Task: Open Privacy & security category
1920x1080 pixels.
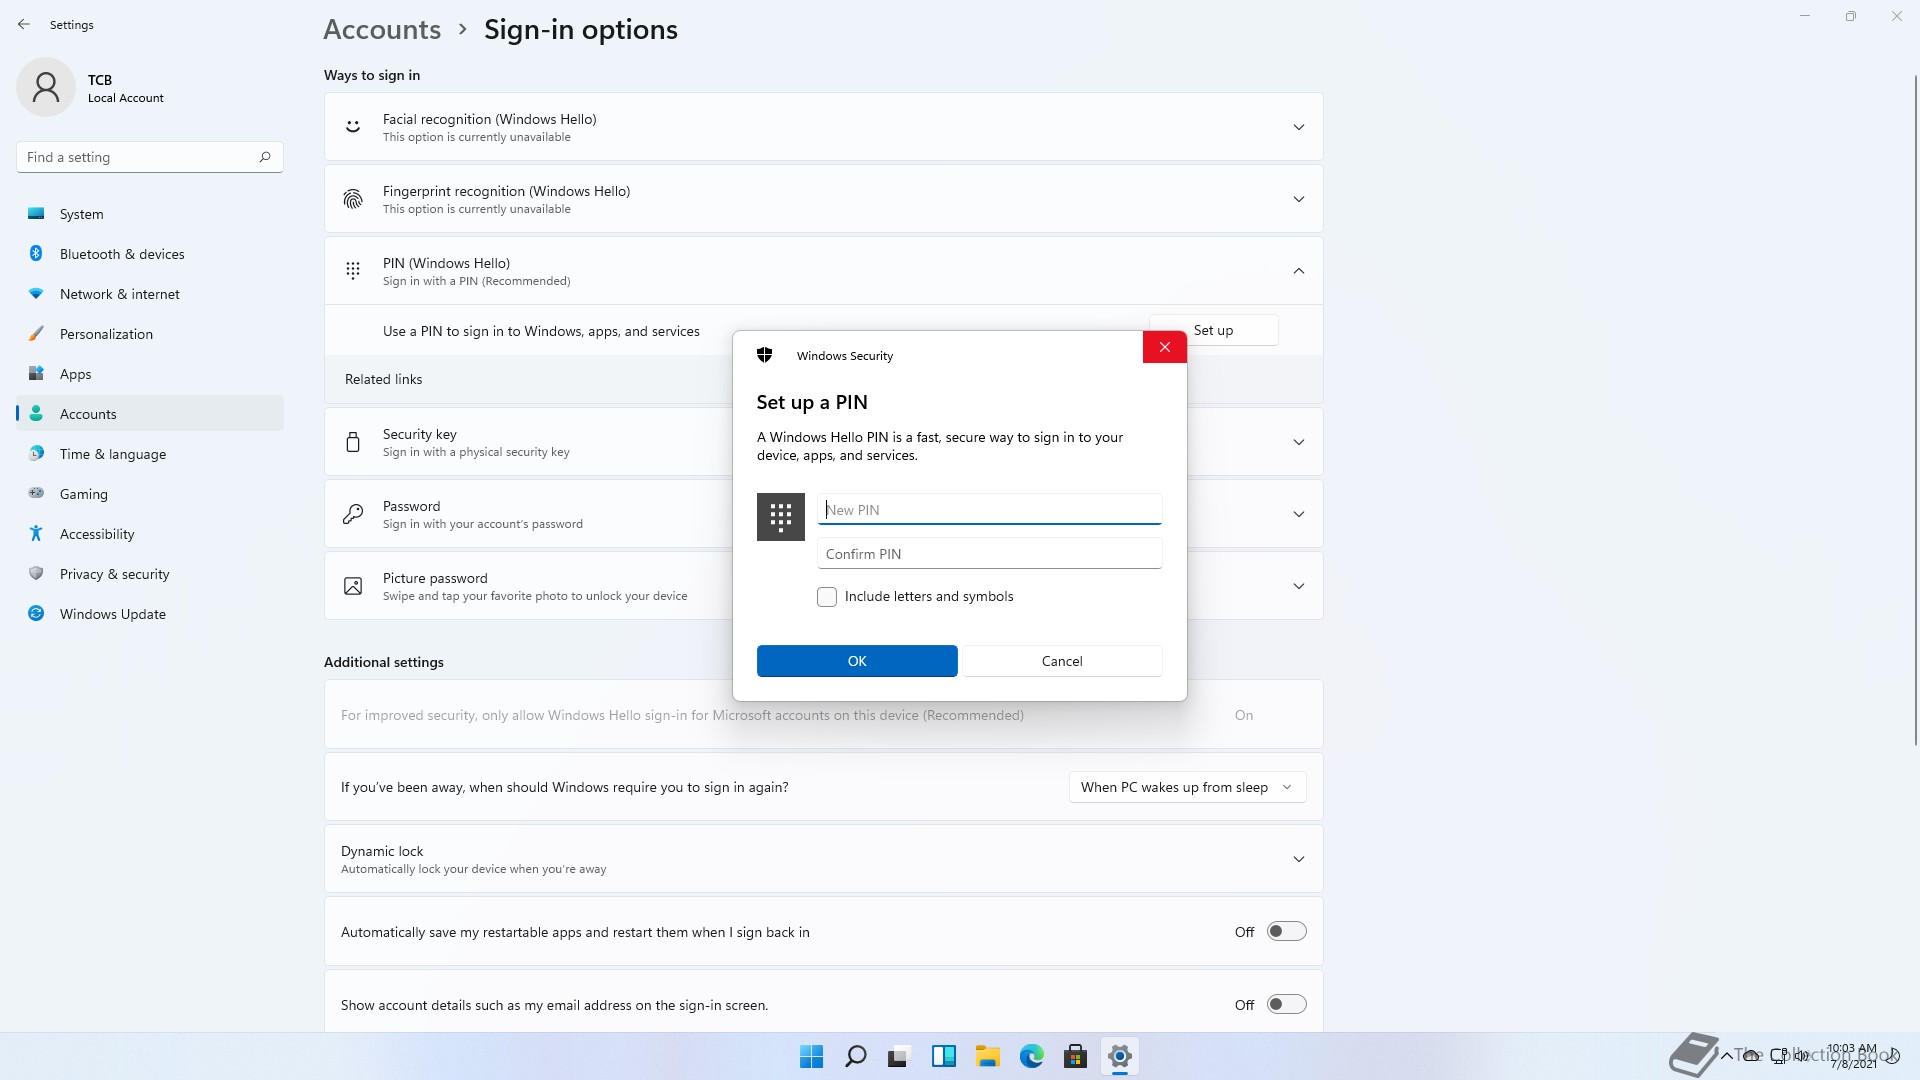Action: pos(150,574)
